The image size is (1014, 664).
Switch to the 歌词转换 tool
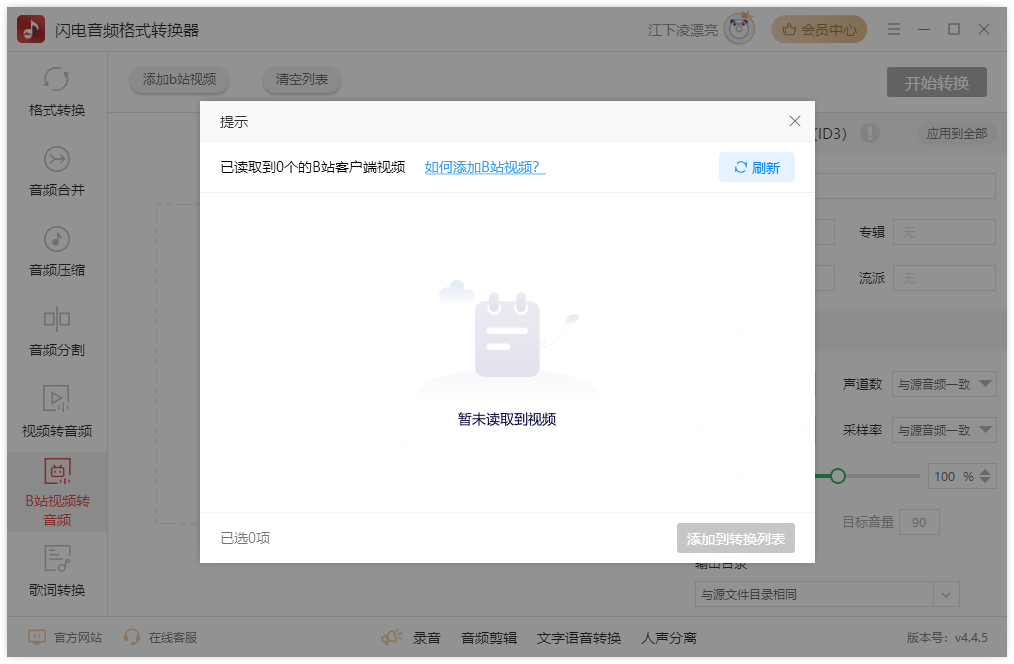[57, 571]
